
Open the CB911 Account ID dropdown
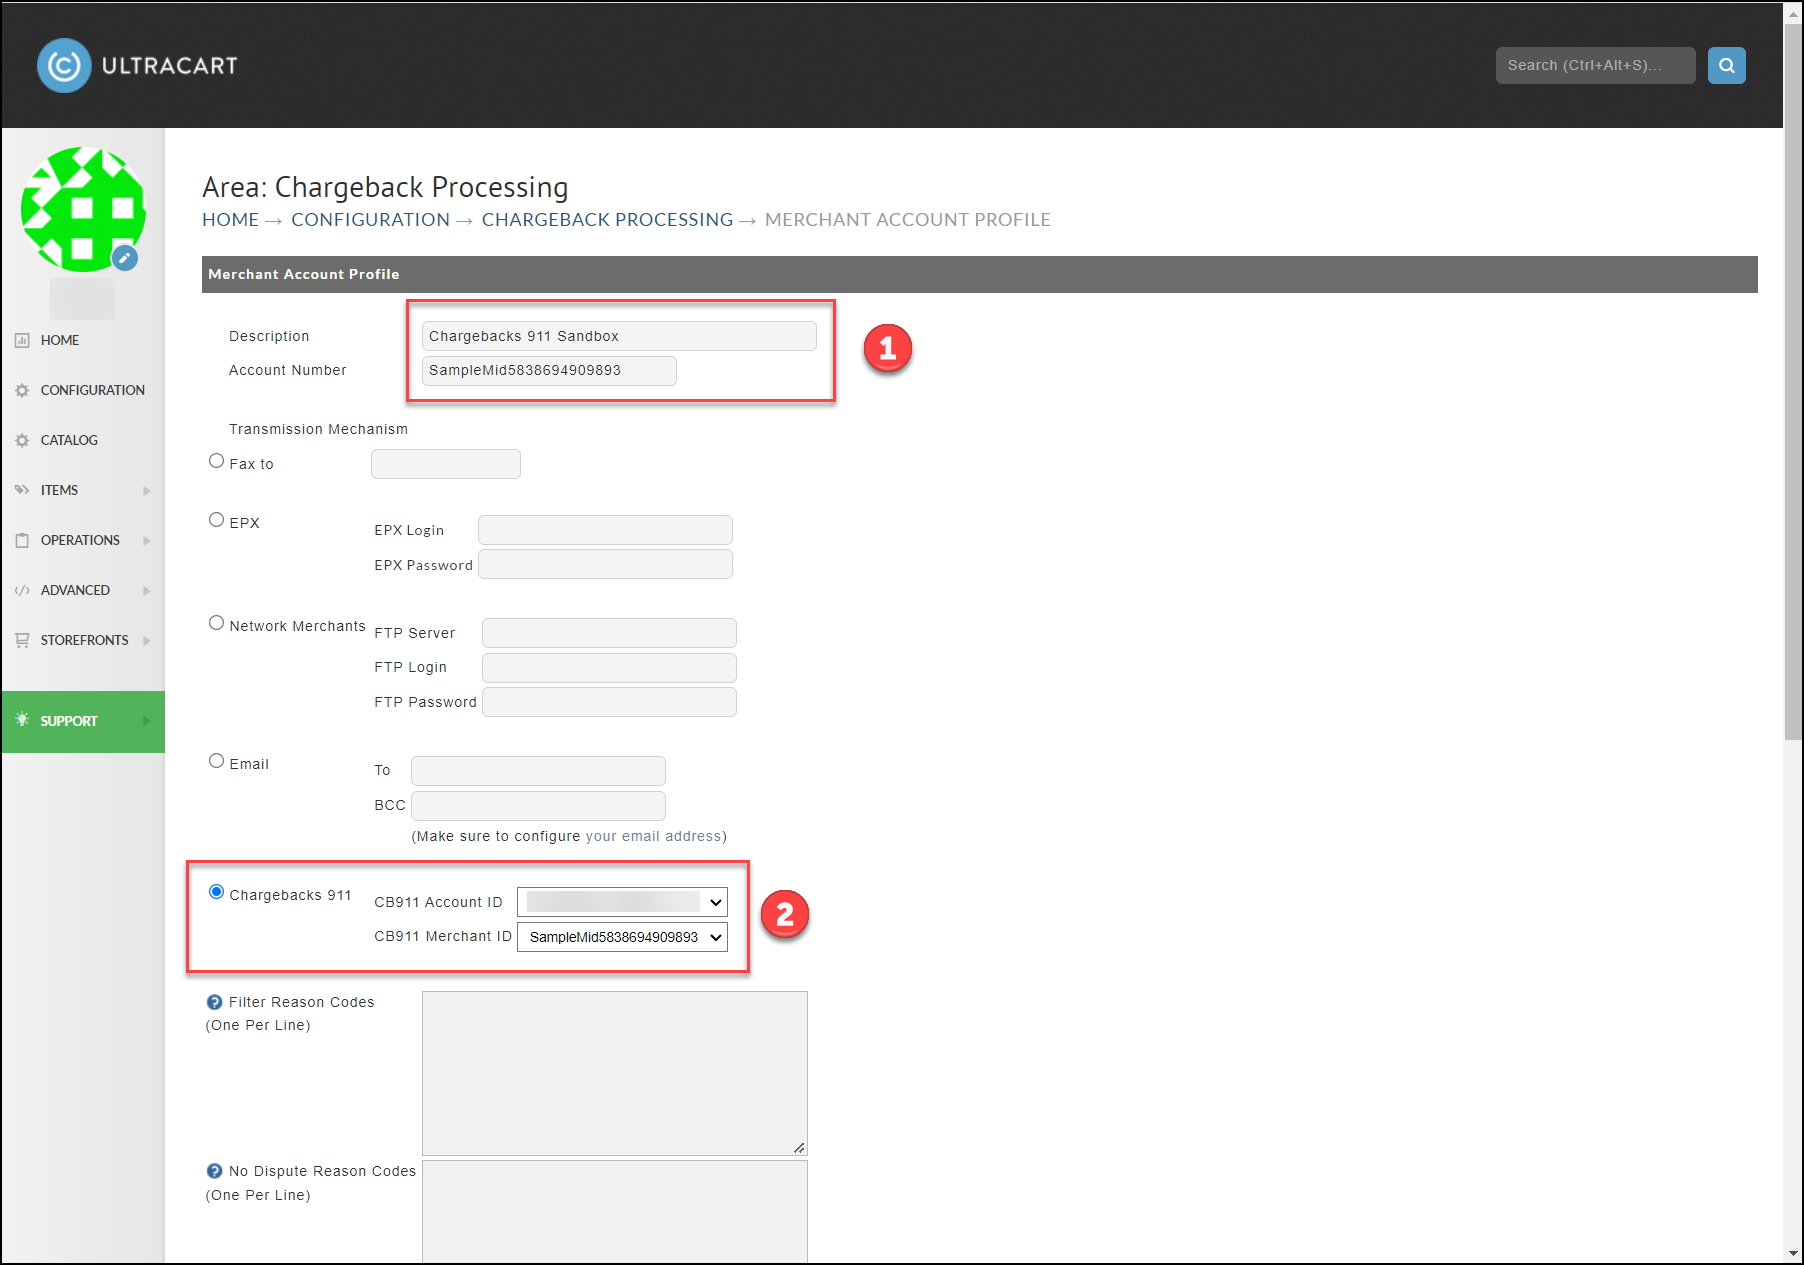click(x=622, y=902)
